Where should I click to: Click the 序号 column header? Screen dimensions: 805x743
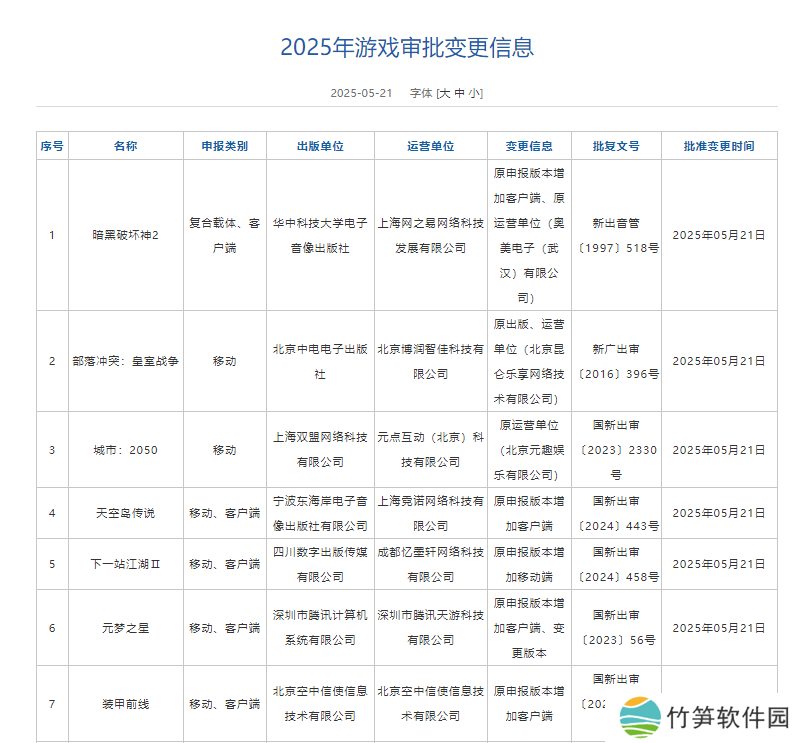(52, 146)
